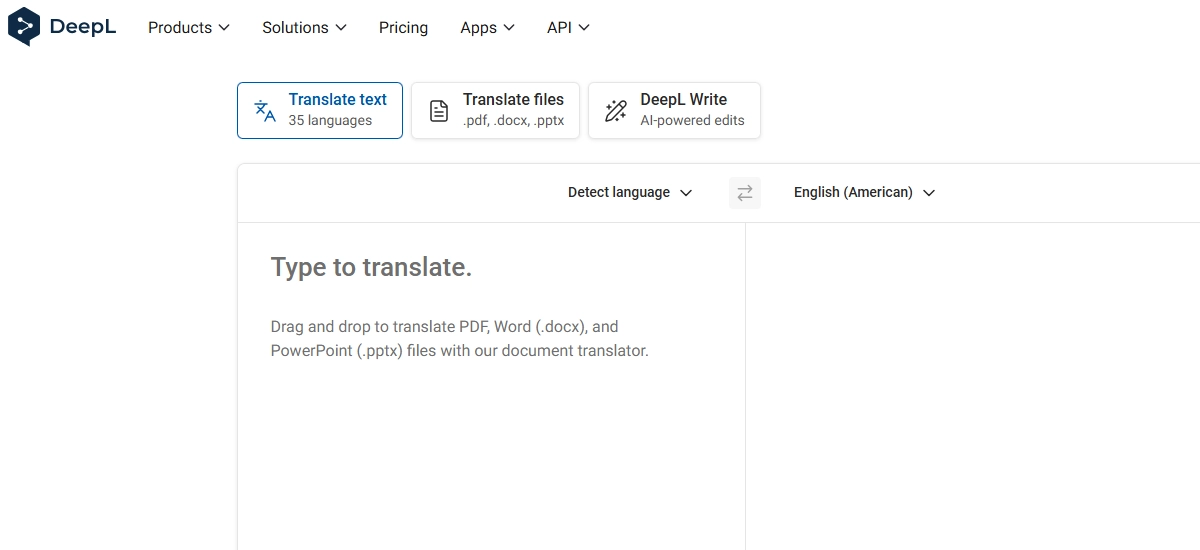Expand the Solutions chevron arrow
Image resolution: width=1200 pixels, height=550 pixels.
click(341, 28)
